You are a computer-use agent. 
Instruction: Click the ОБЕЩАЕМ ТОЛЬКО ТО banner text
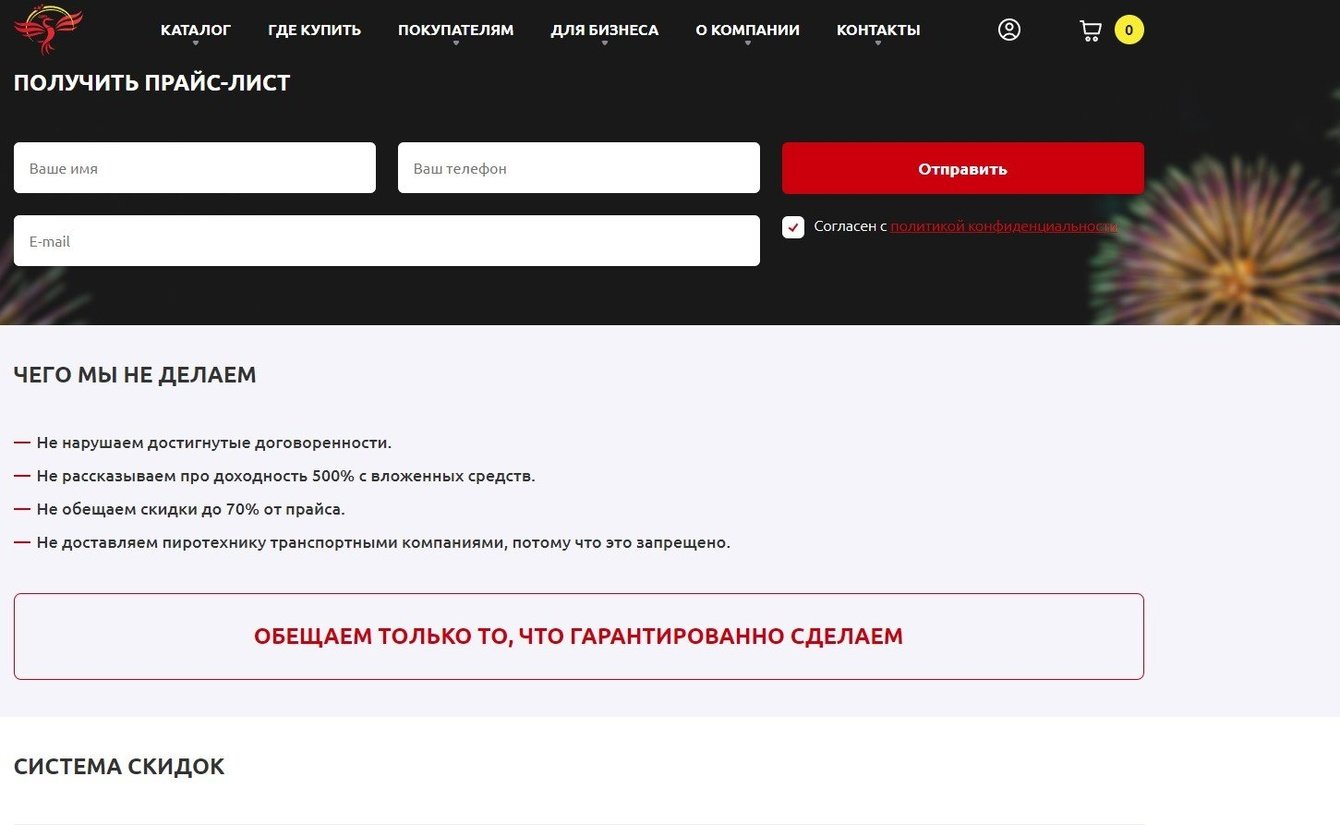coord(579,637)
